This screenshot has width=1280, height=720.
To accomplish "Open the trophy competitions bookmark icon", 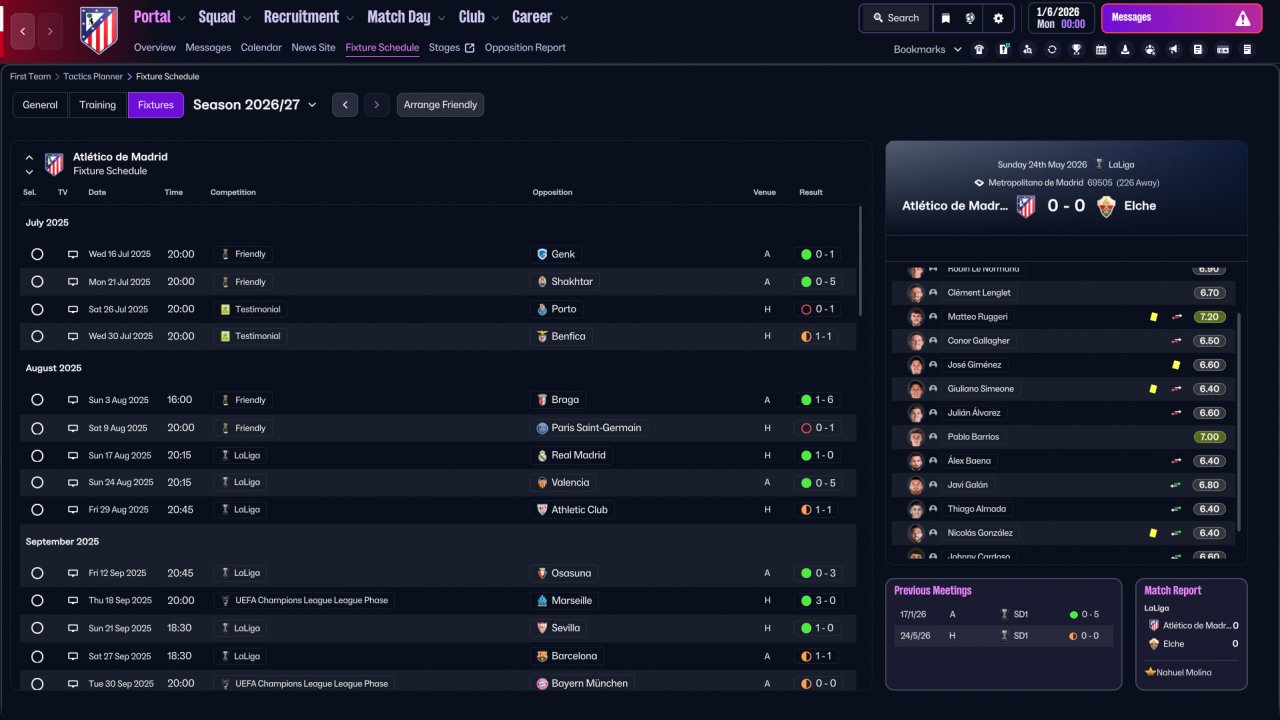I will click(x=1076, y=49).
